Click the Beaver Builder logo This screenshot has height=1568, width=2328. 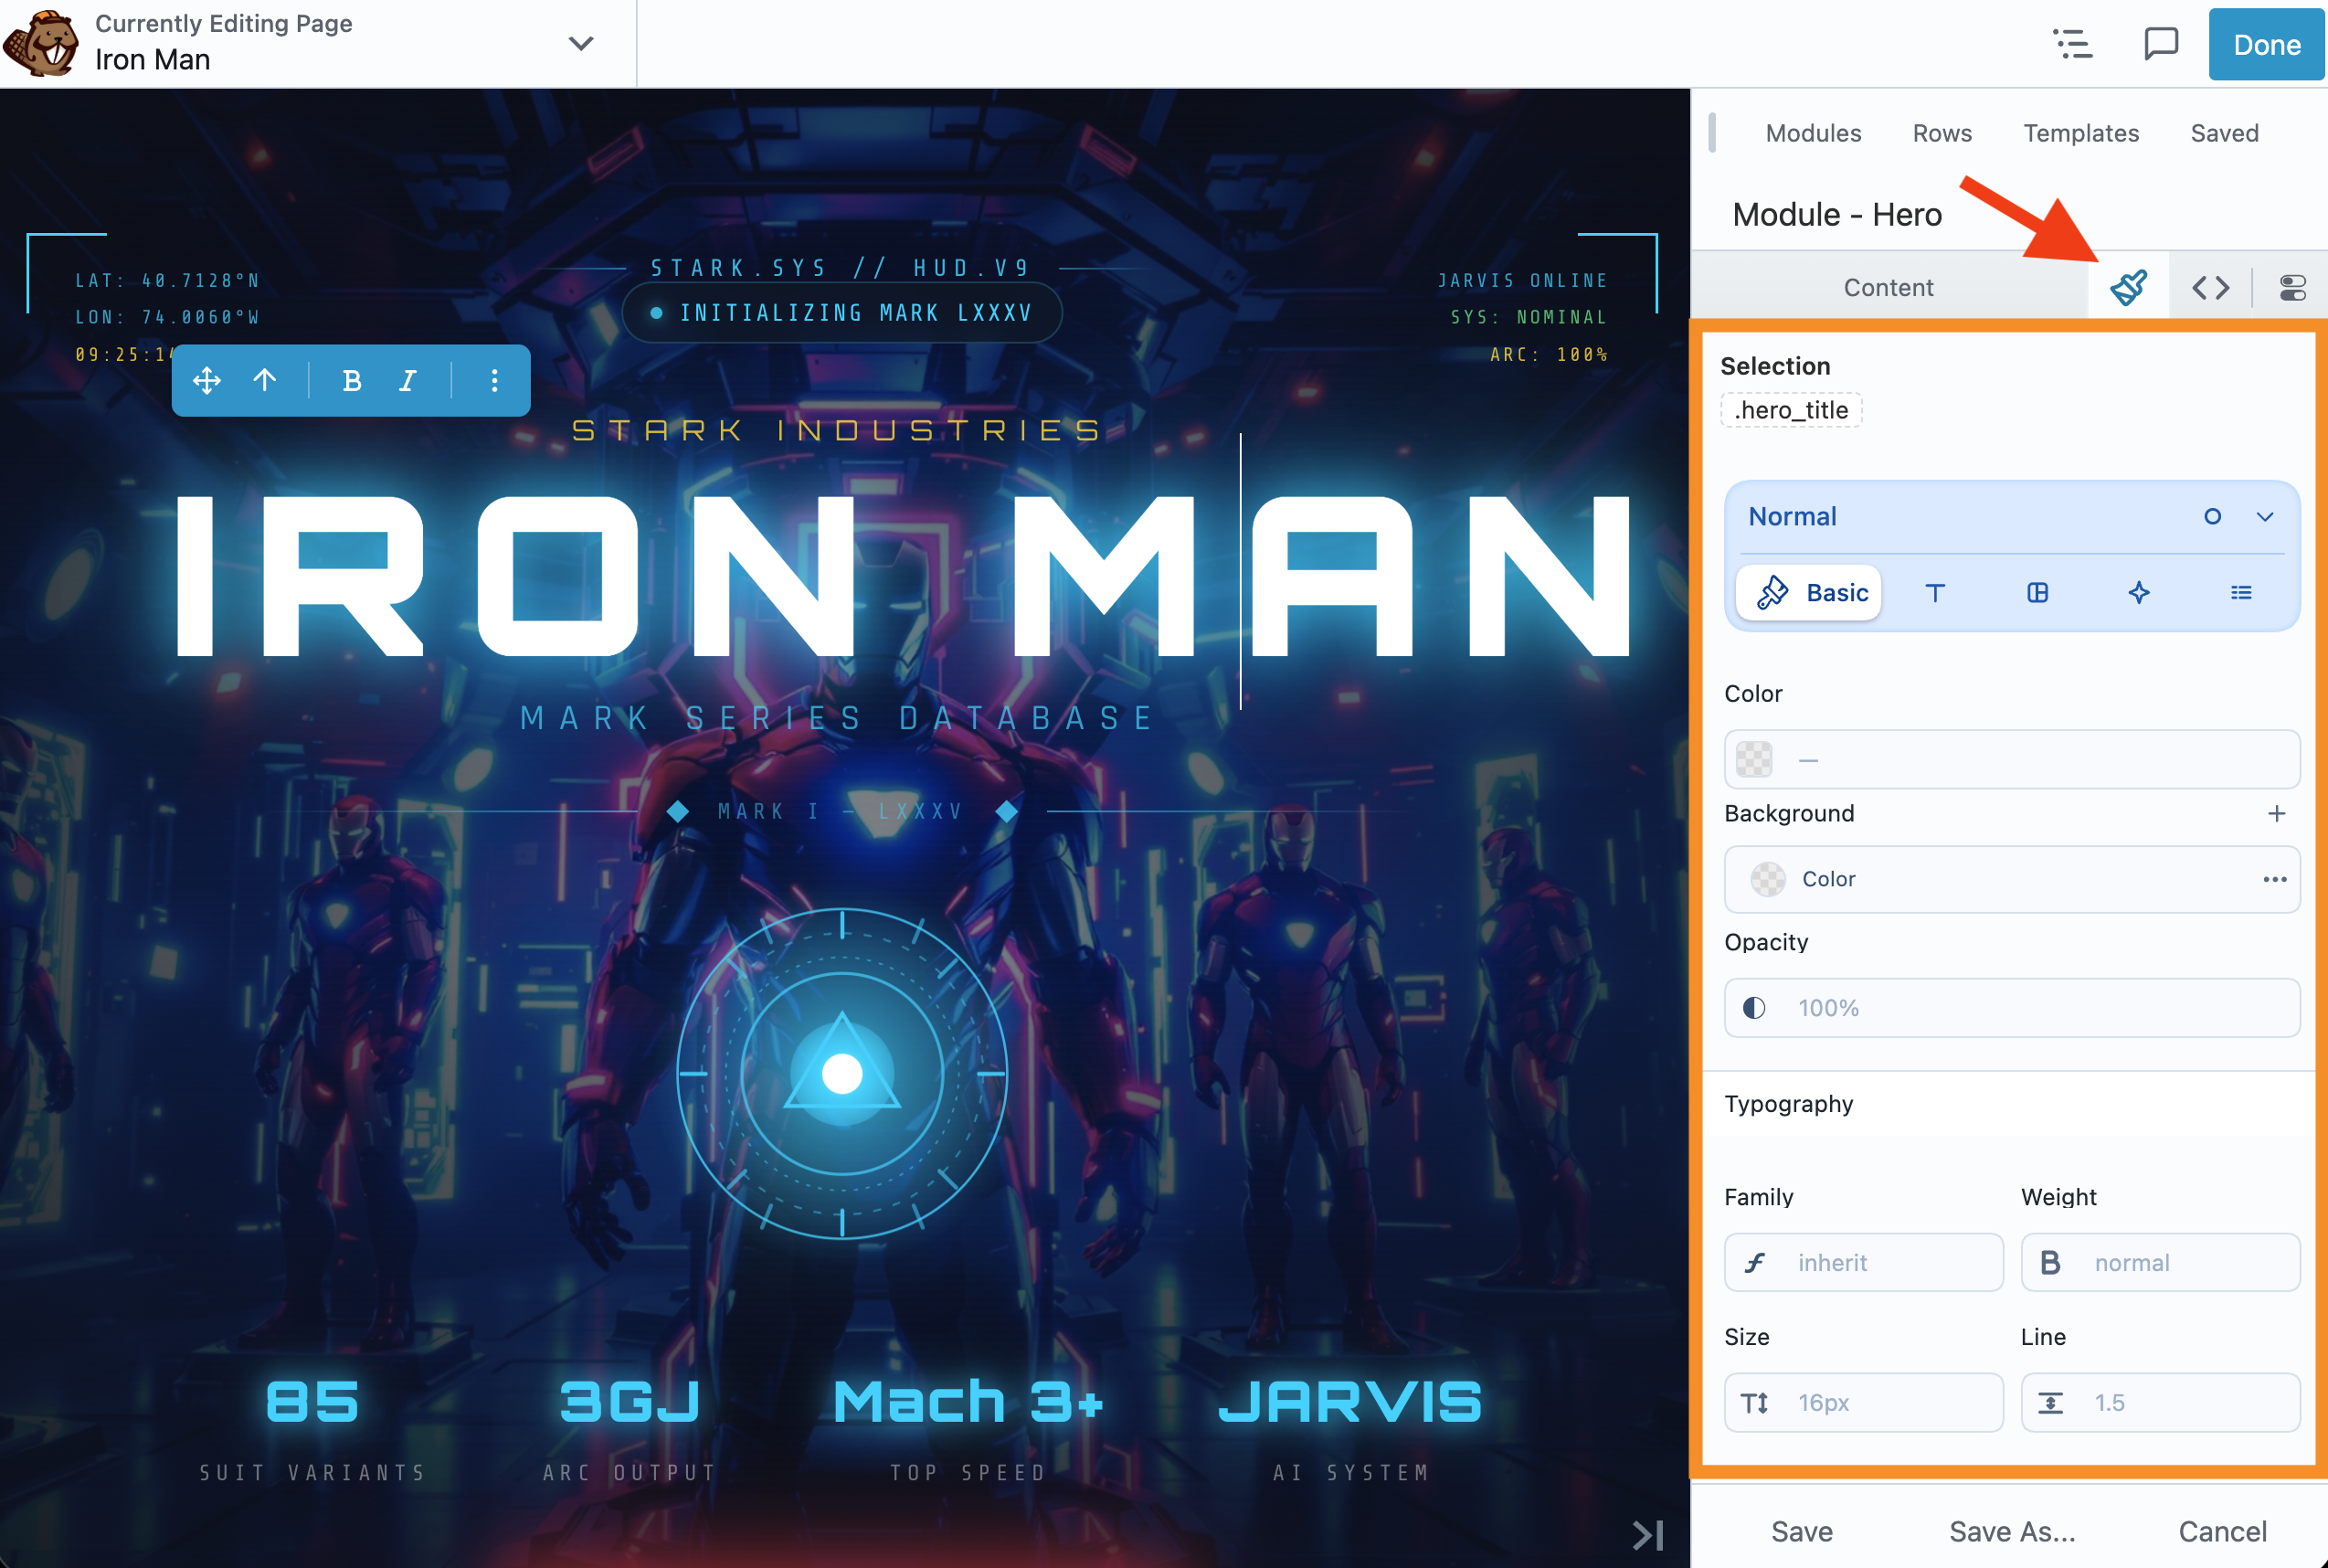40,44
